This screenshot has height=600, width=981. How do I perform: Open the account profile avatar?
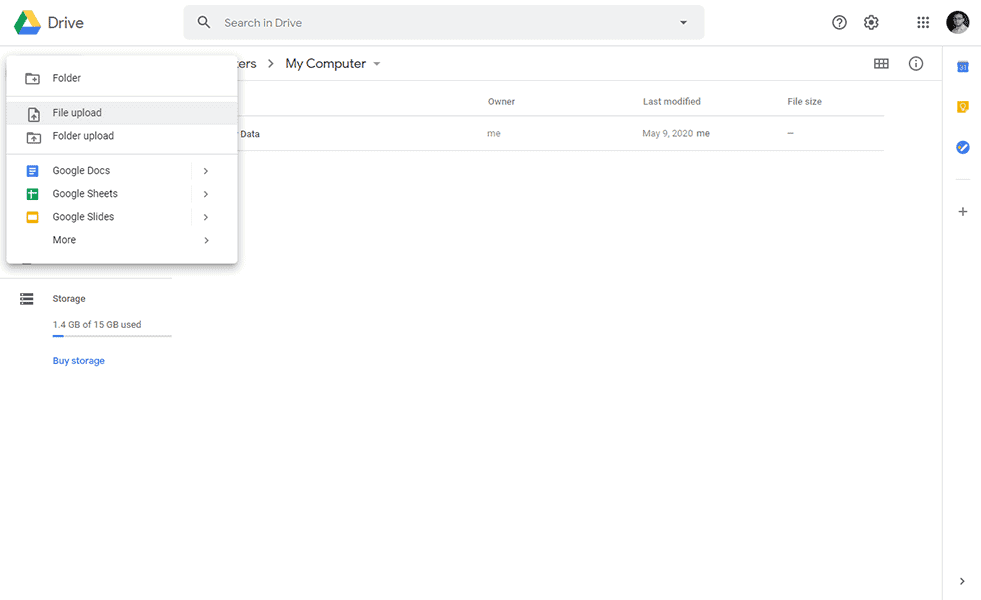pyautogui.click(x=957, y=23)
